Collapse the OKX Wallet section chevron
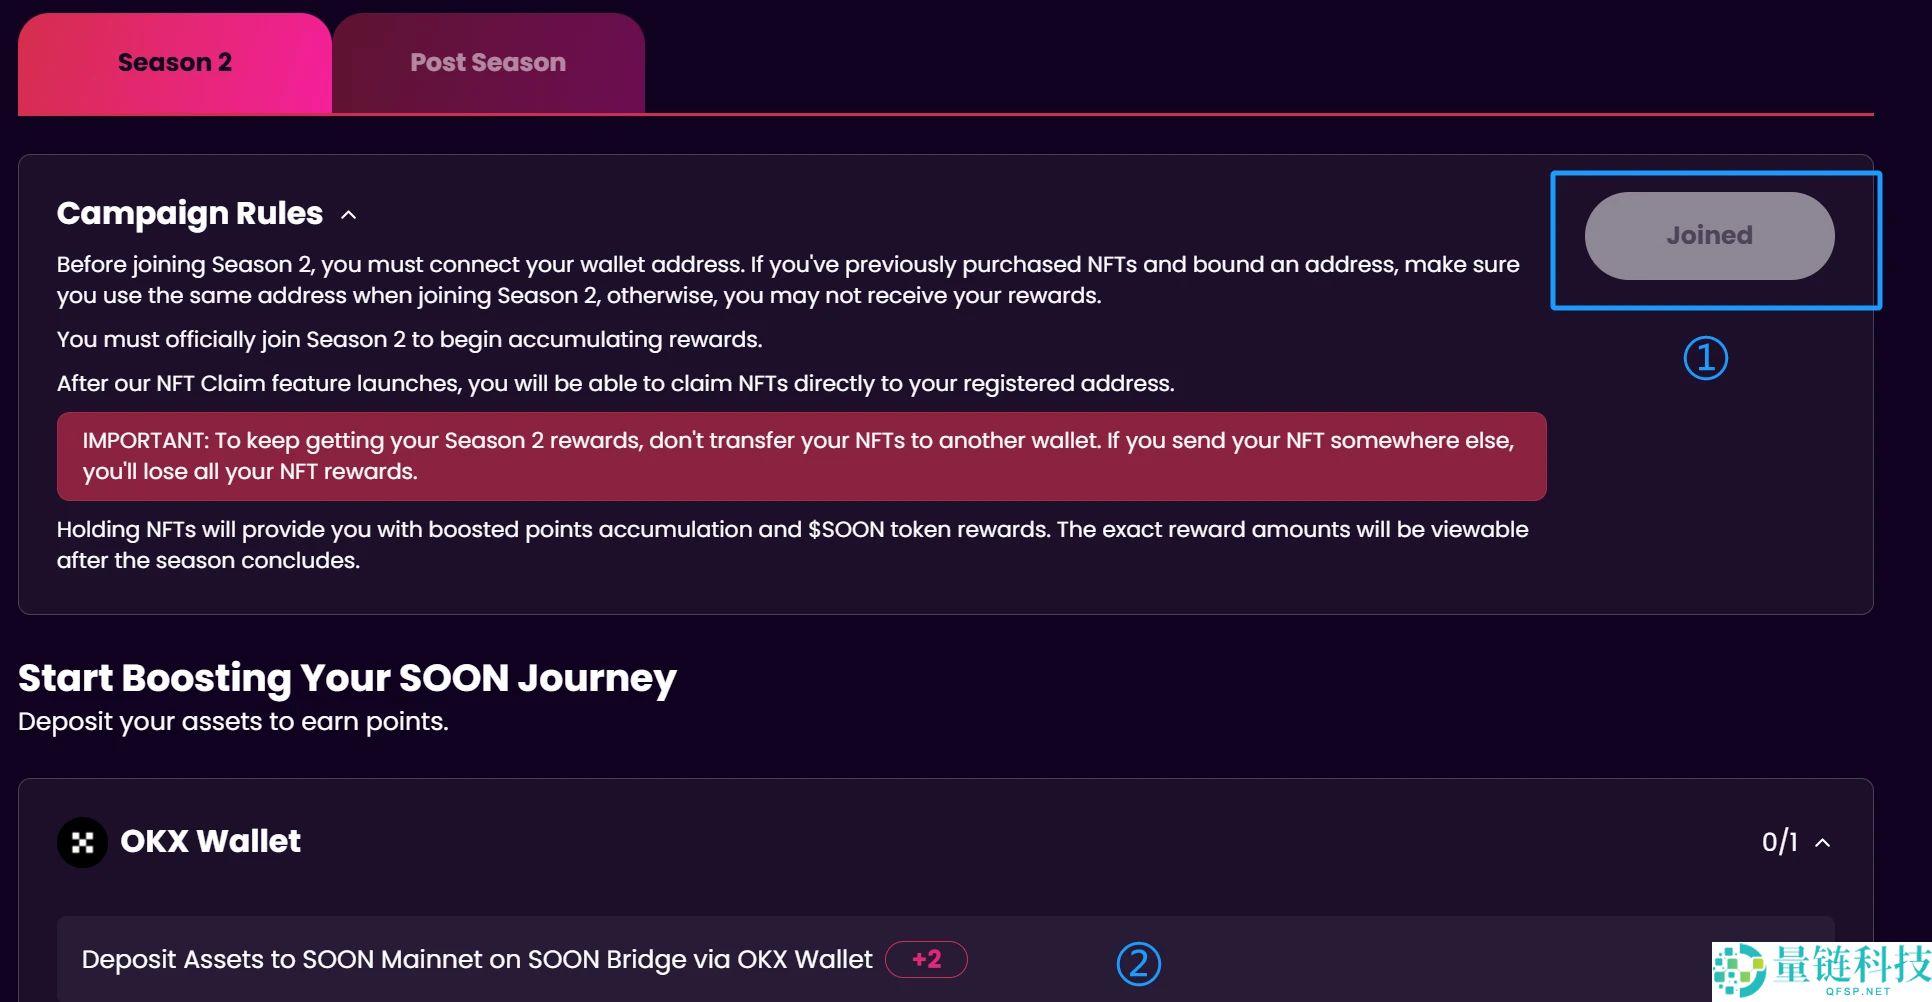Image resolution: width=1932 pixels, height=1002 pixels. click(x=1823, y=843)
